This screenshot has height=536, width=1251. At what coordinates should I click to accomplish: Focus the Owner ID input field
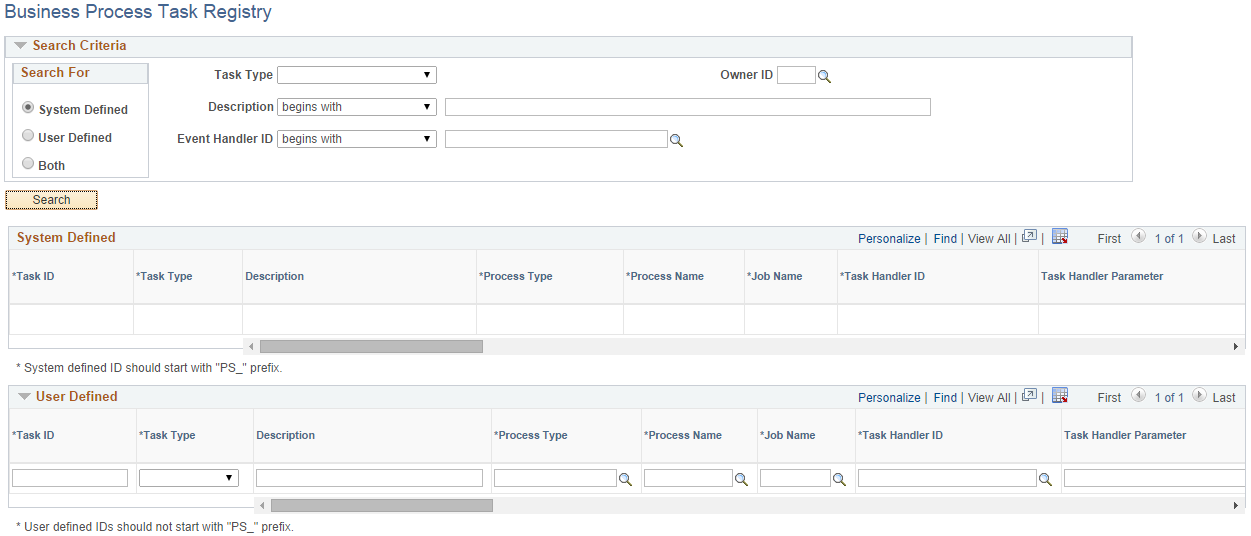click(796, 75)
